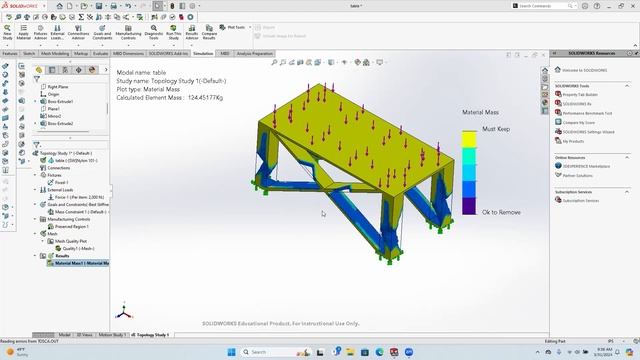The width and height of the screenshot is (640, 360).
Task: Collapse the Mesh tree node
Action: tap(35, 234)
